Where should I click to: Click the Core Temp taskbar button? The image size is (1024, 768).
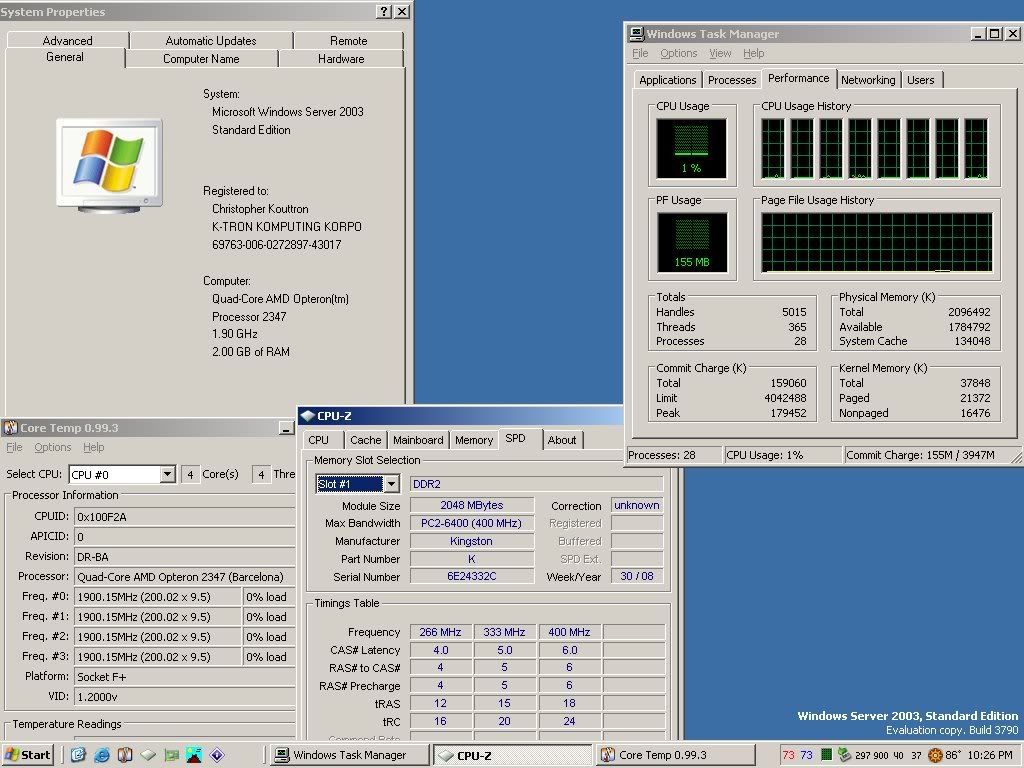click(x=675, y=755)
